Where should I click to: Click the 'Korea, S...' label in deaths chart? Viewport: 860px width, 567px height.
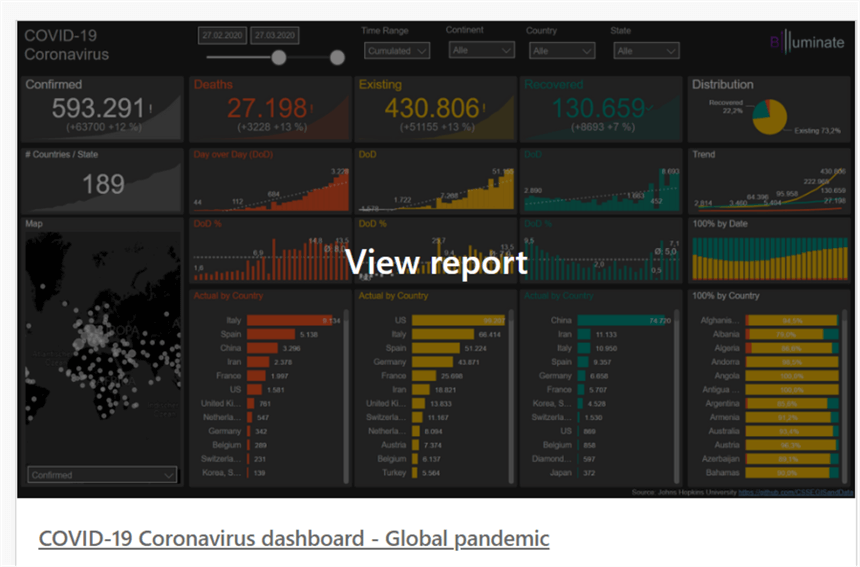(x=222, y=473)
